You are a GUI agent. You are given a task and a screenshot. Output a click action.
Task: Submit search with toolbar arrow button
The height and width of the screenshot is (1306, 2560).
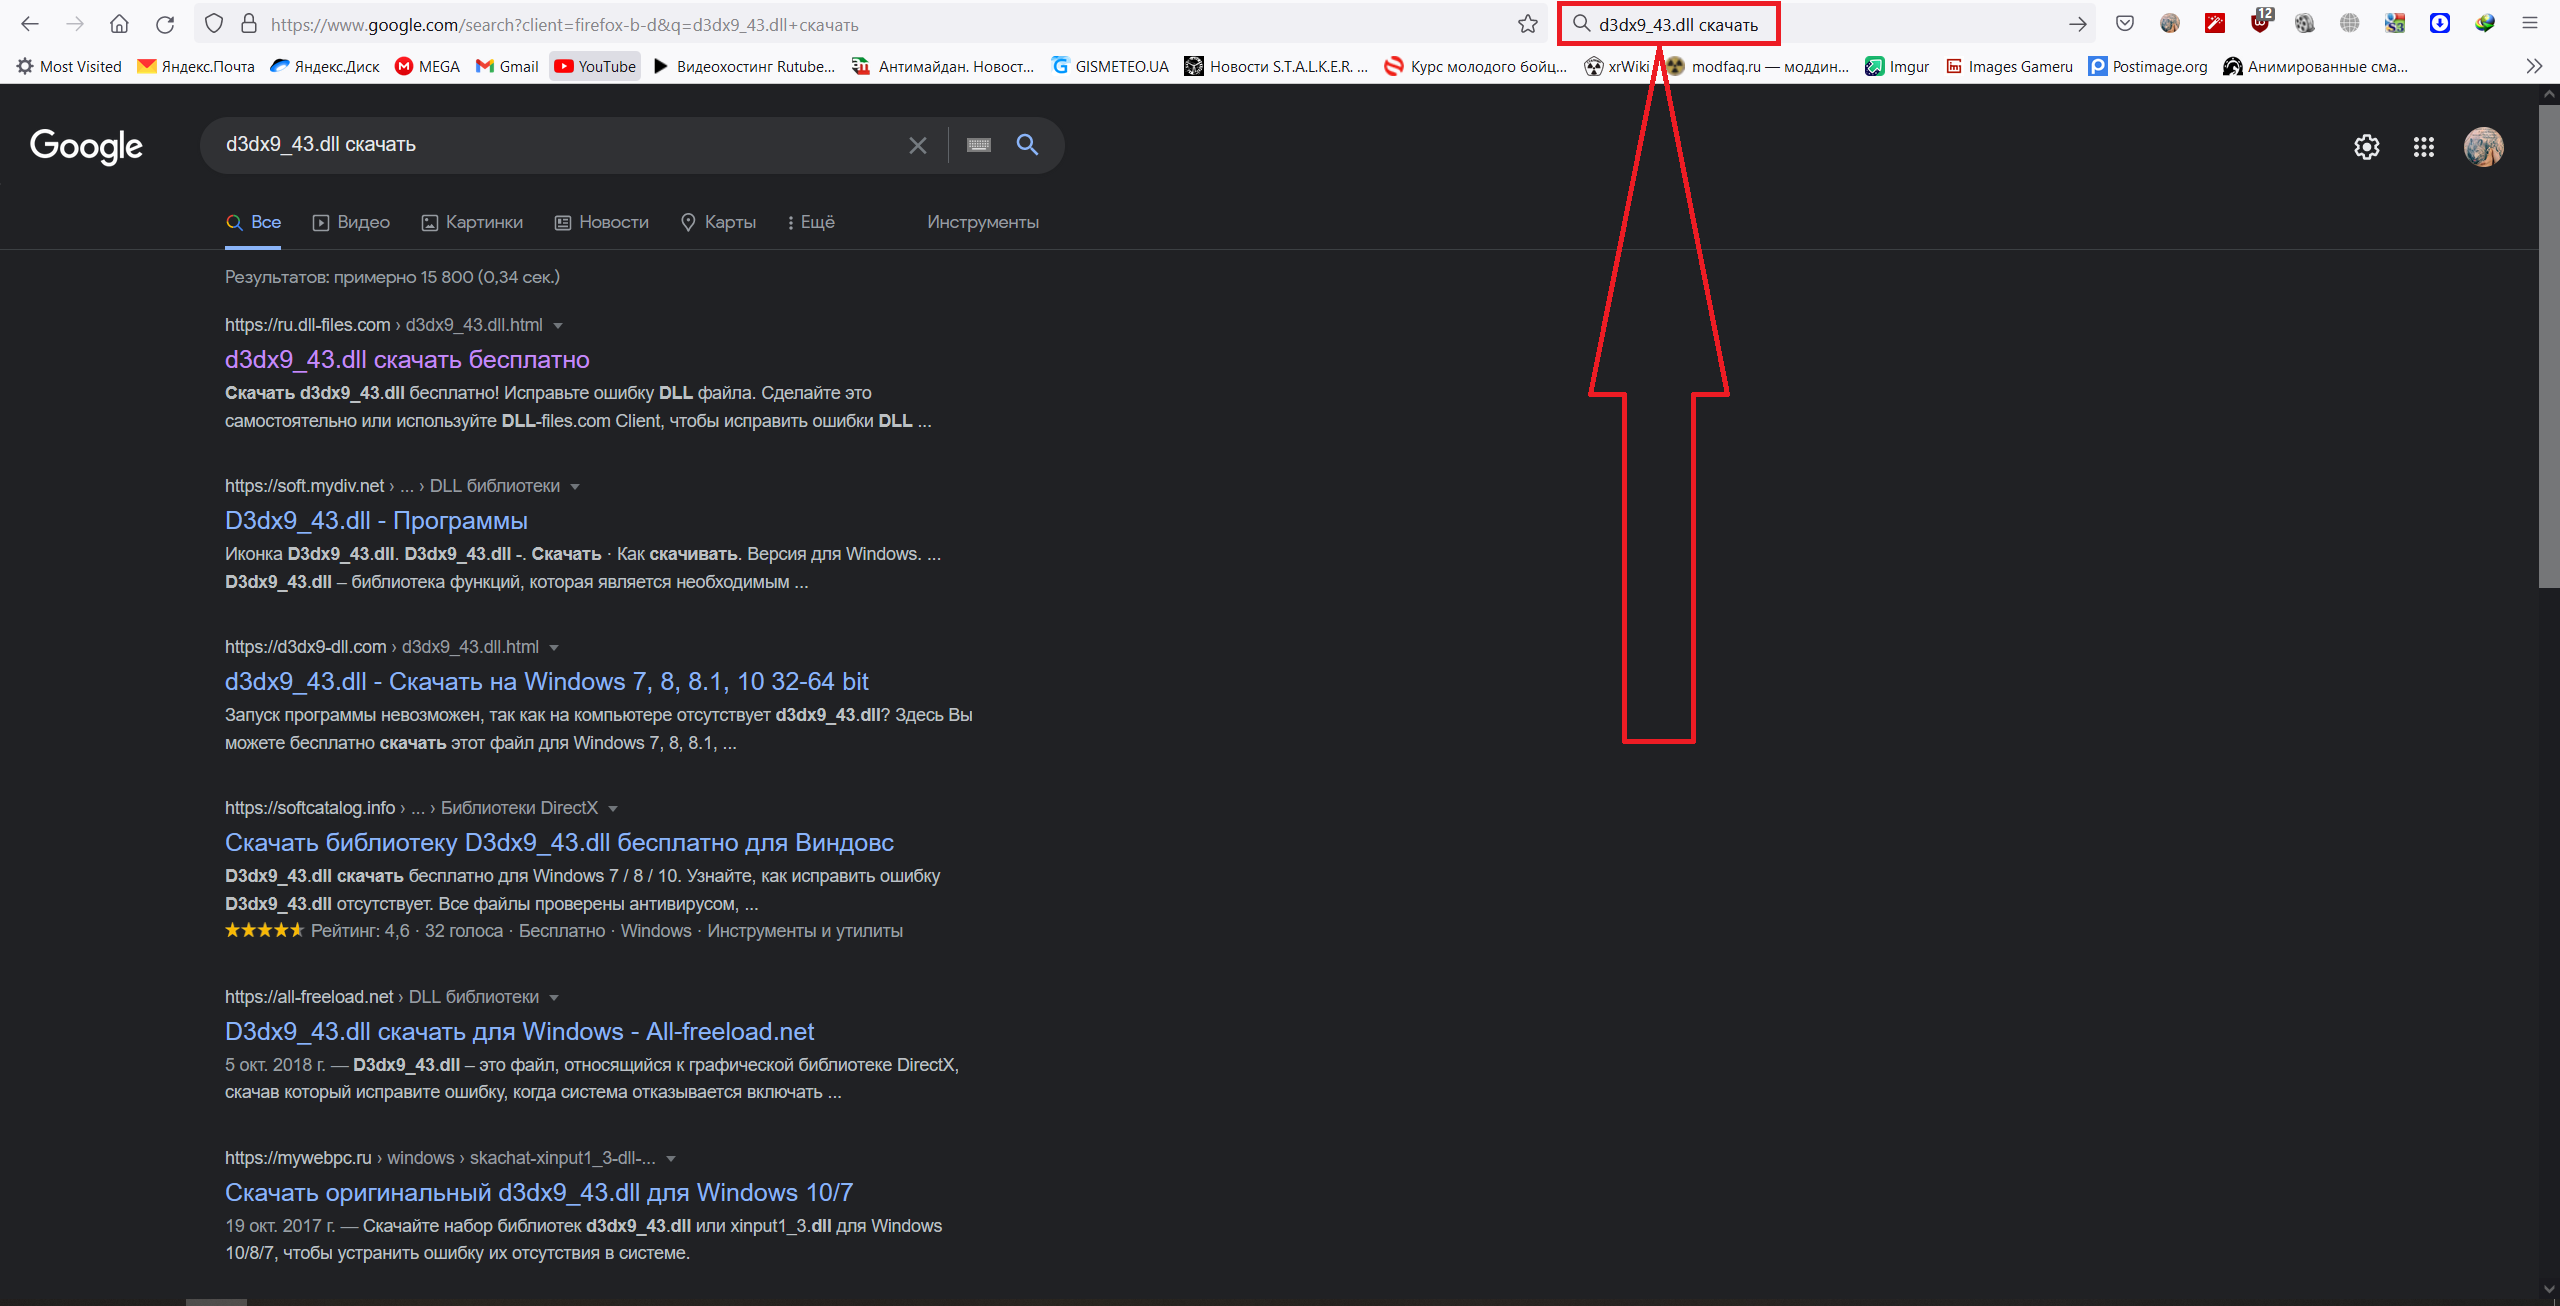coord(2077,24)
